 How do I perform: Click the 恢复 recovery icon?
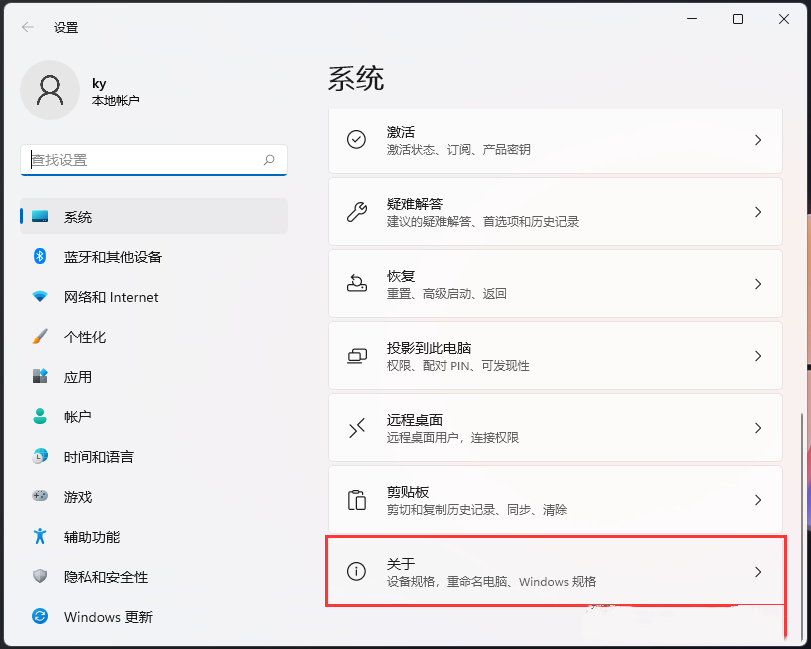tap(357, 284)
